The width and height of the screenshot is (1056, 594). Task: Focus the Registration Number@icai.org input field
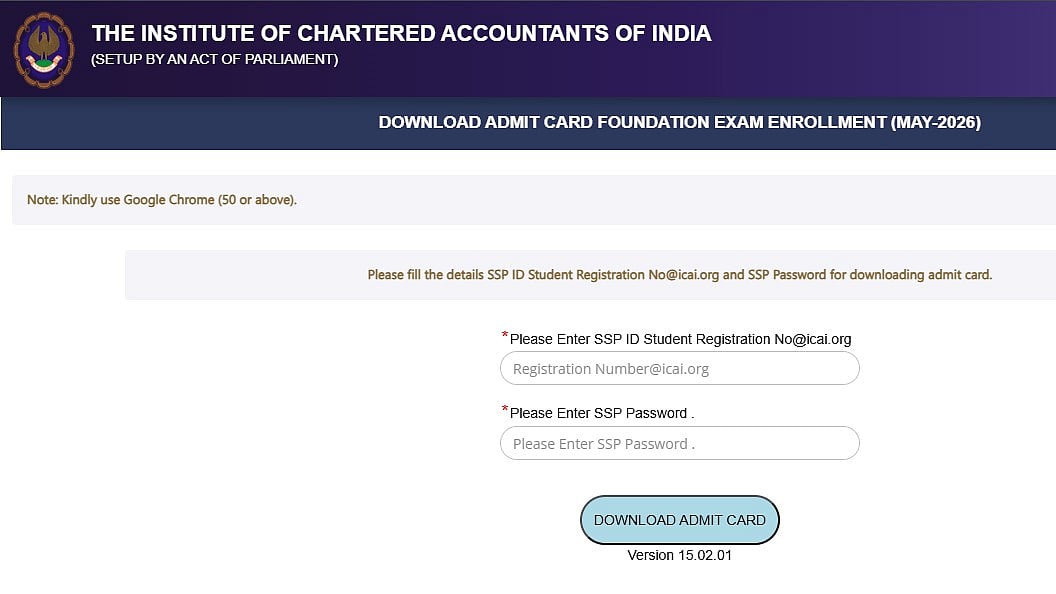coord(679,369)
